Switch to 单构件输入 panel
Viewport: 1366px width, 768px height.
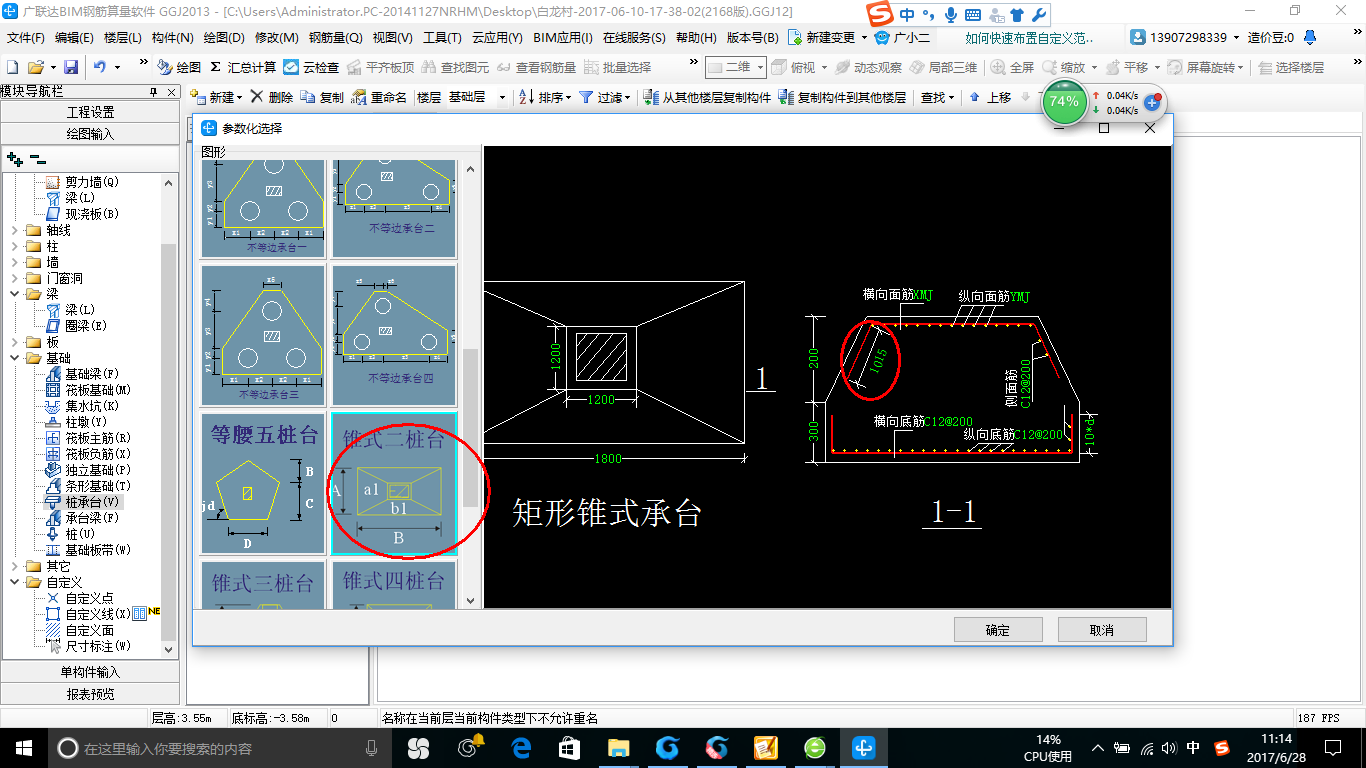(91, 672)
